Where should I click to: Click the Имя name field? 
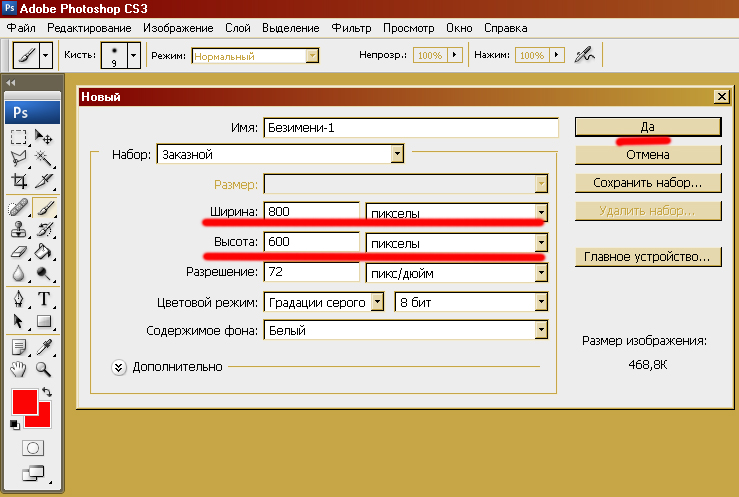click(411, 128)
